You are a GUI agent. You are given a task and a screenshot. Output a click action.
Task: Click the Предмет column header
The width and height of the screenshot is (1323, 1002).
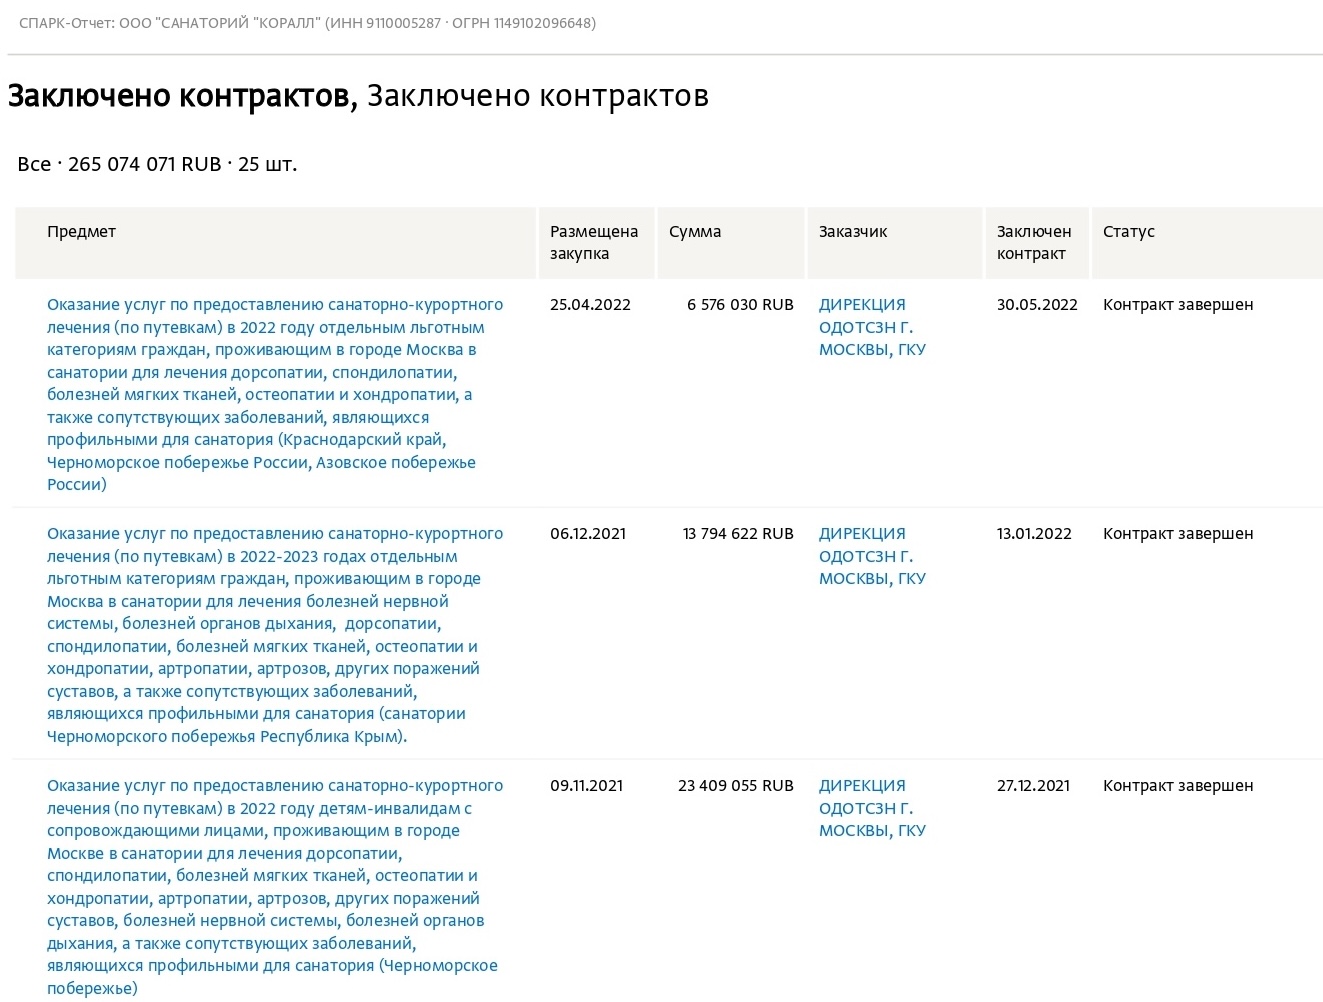[x=81, y=231]
